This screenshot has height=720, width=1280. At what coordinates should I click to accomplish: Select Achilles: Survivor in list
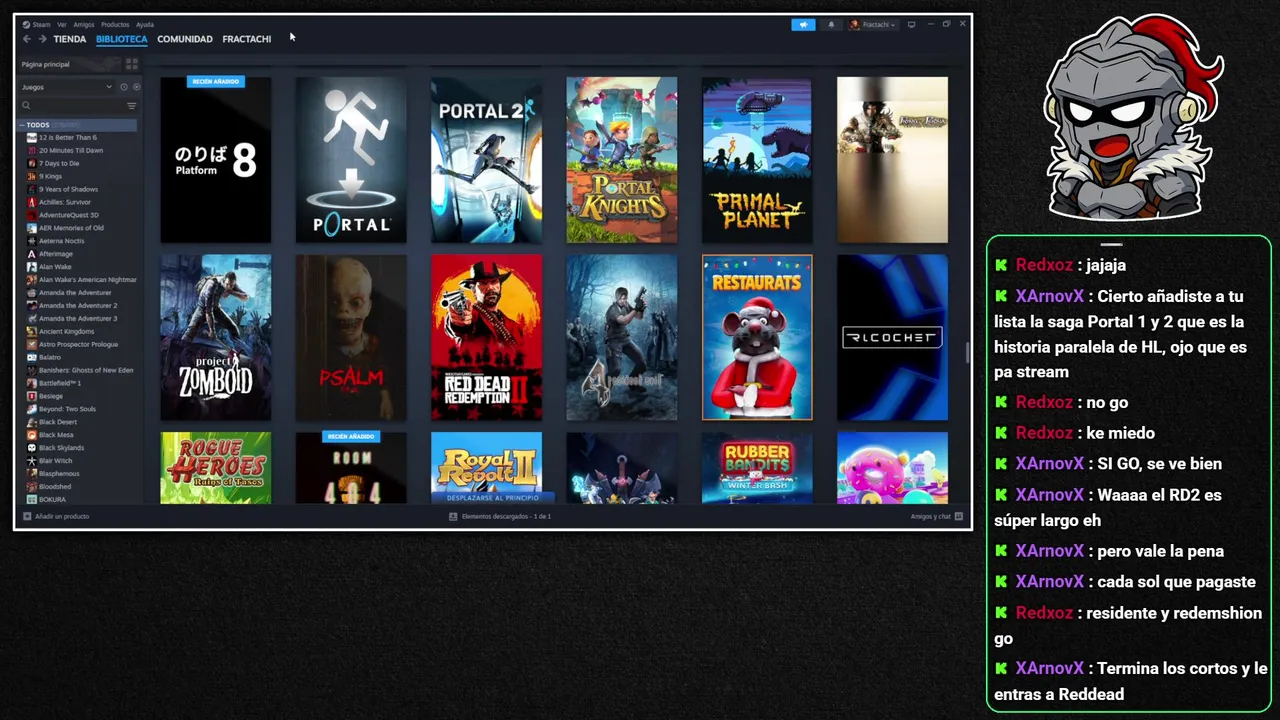[64, 202]
